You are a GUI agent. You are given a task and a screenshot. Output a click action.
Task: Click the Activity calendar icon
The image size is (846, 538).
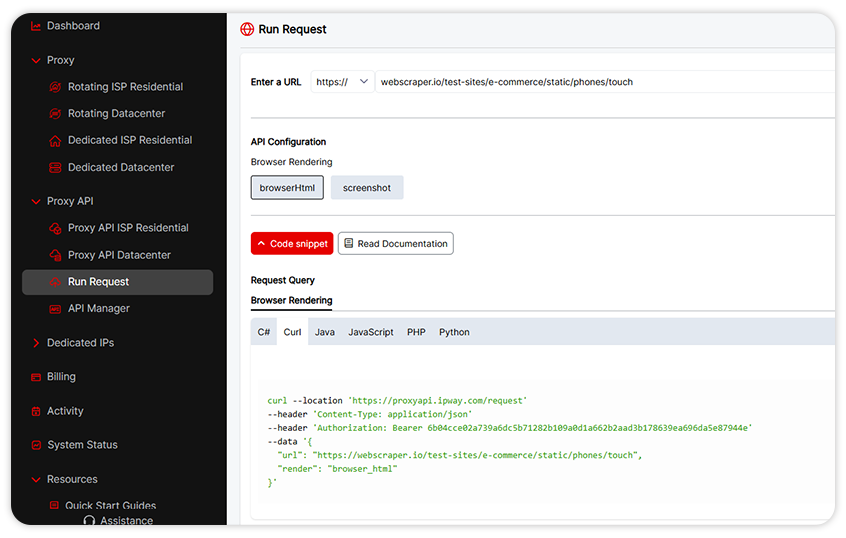[x=37, y=411]
